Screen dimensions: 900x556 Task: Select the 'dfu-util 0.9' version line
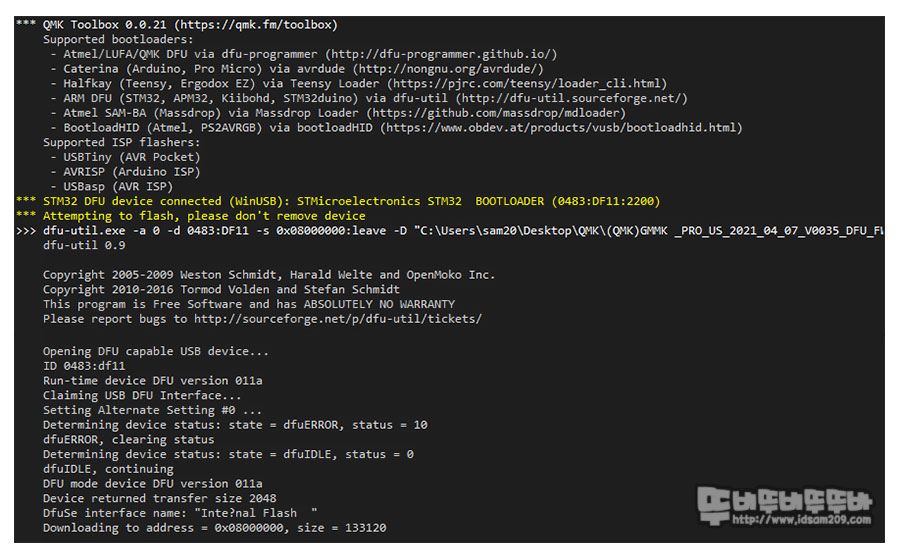[84, 246]
